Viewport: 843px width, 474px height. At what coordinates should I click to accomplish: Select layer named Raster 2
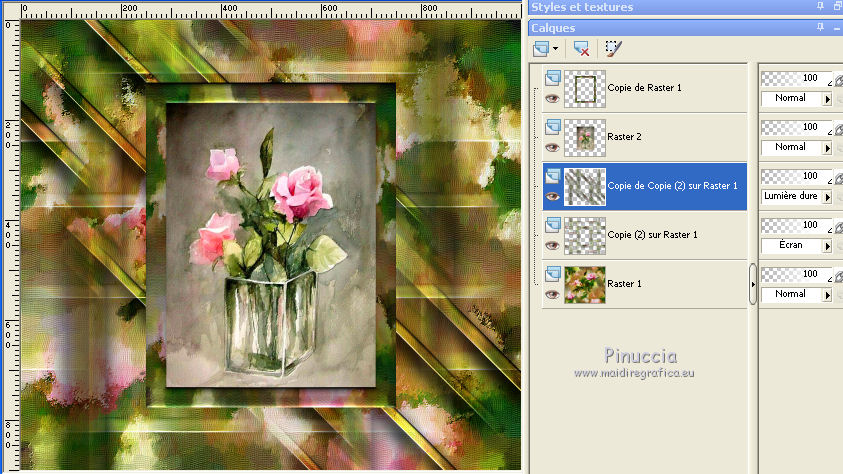tap(624, 137)
